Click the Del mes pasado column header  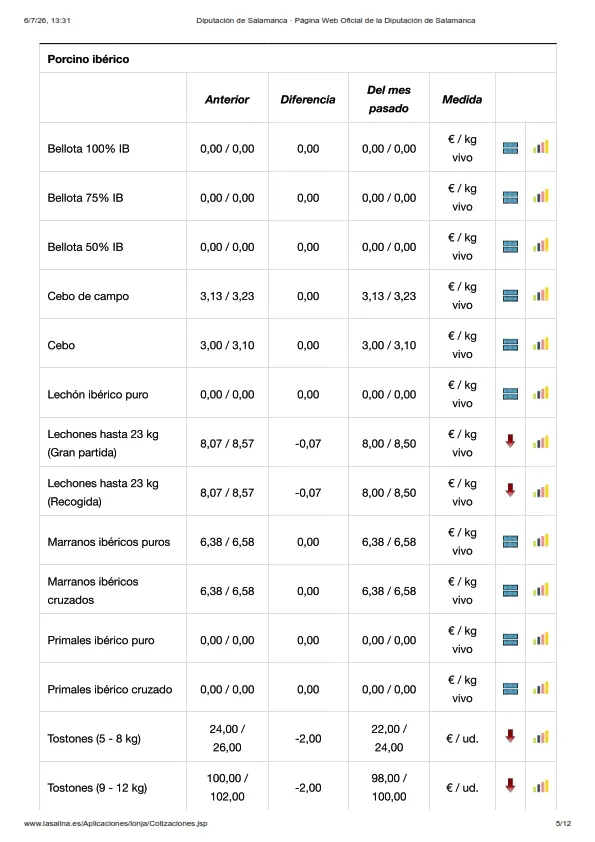[389, 99]
